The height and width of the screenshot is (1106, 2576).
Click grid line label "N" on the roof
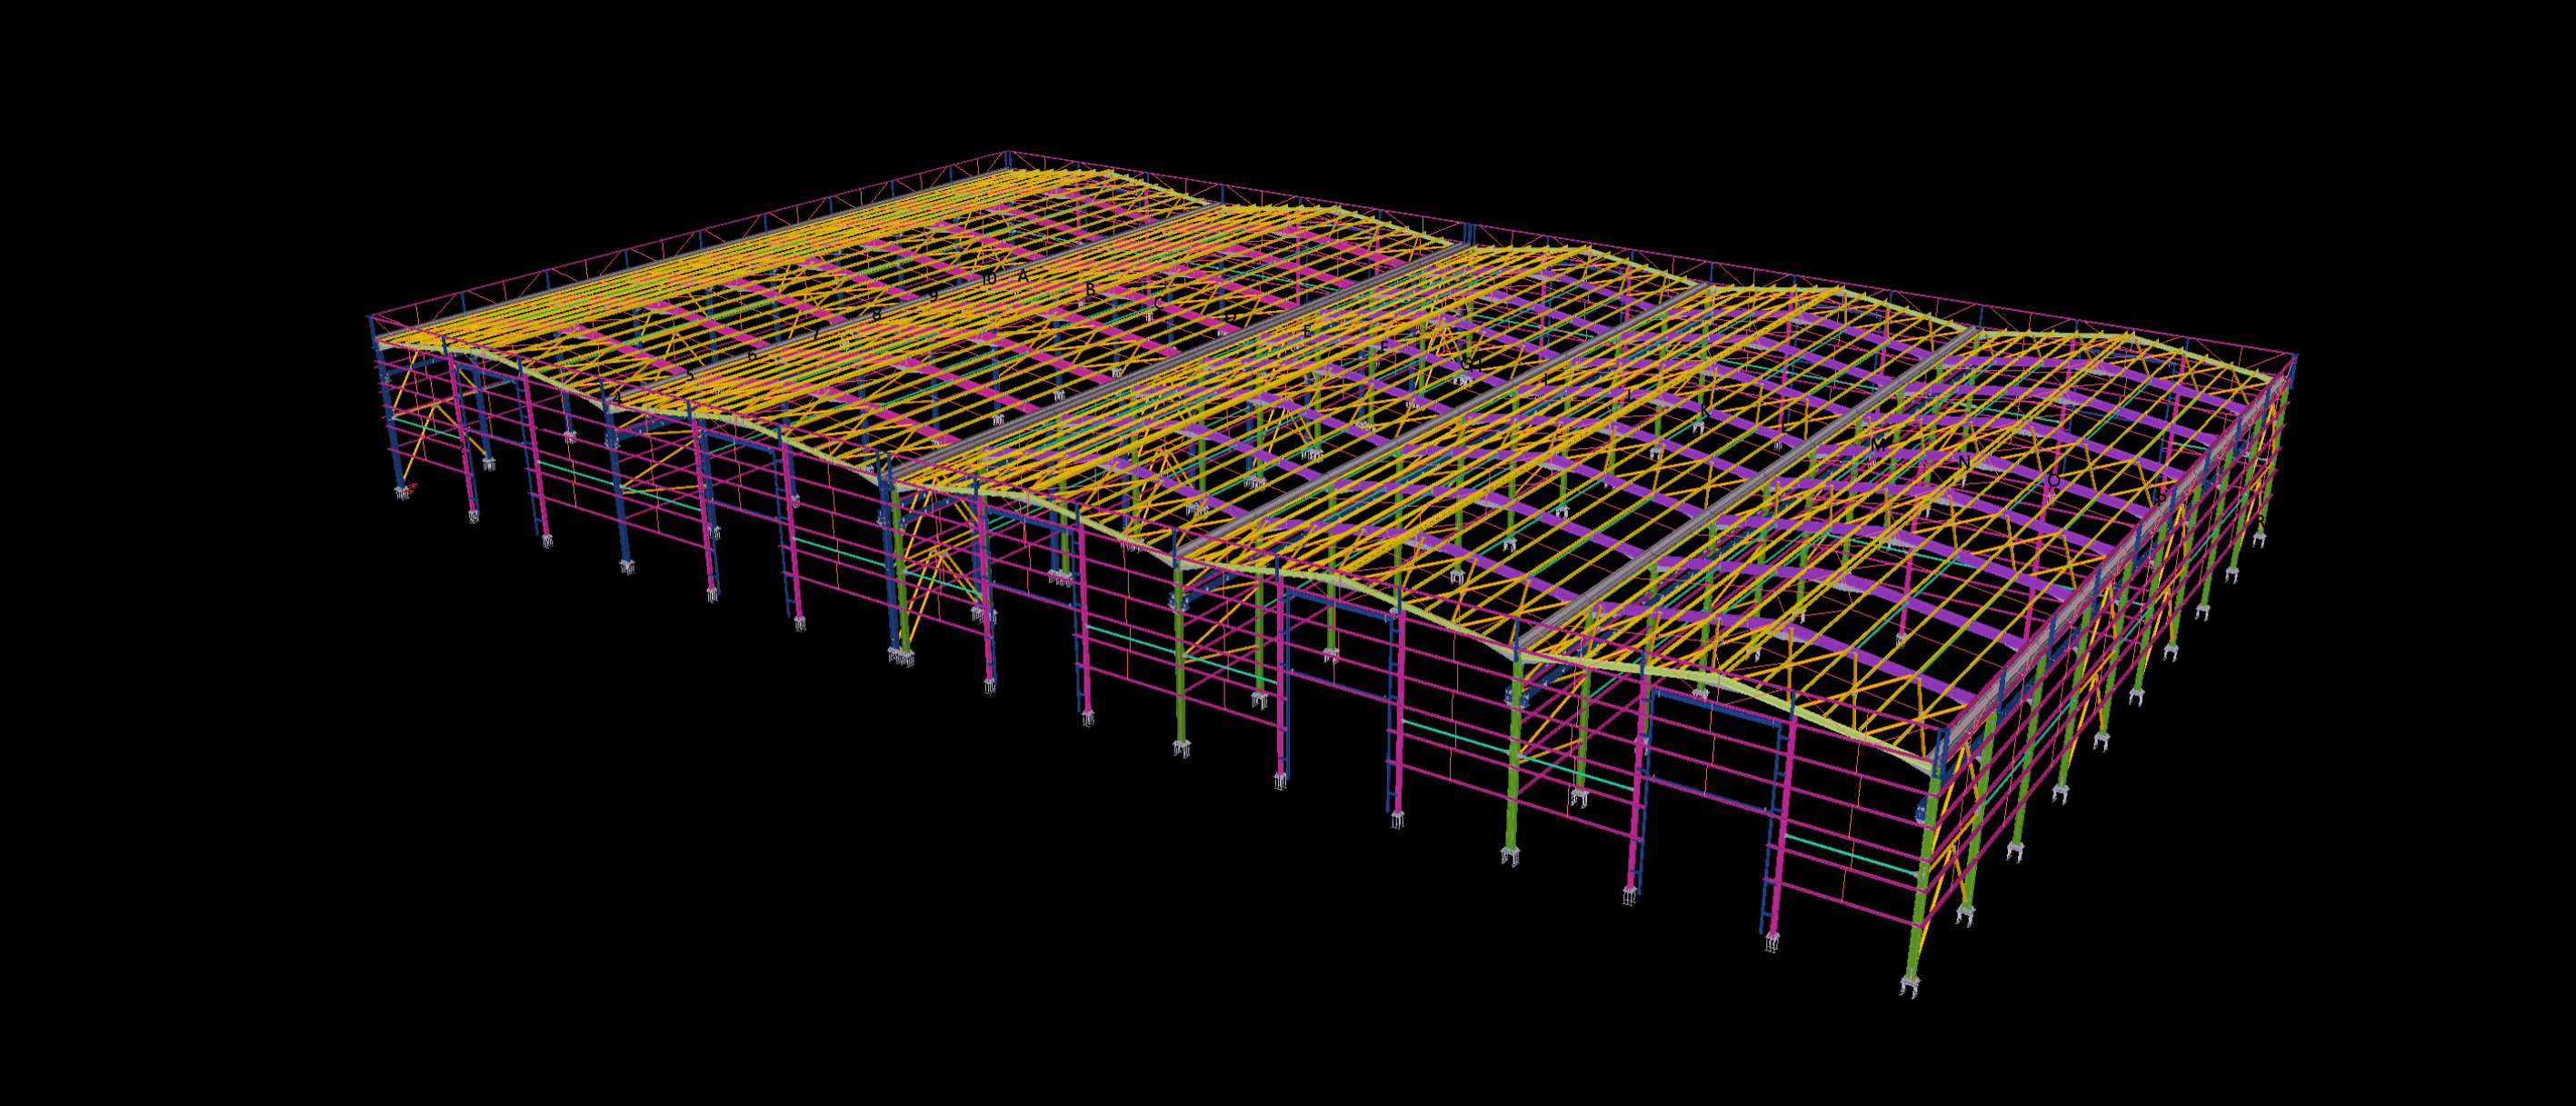[1964, 463]
